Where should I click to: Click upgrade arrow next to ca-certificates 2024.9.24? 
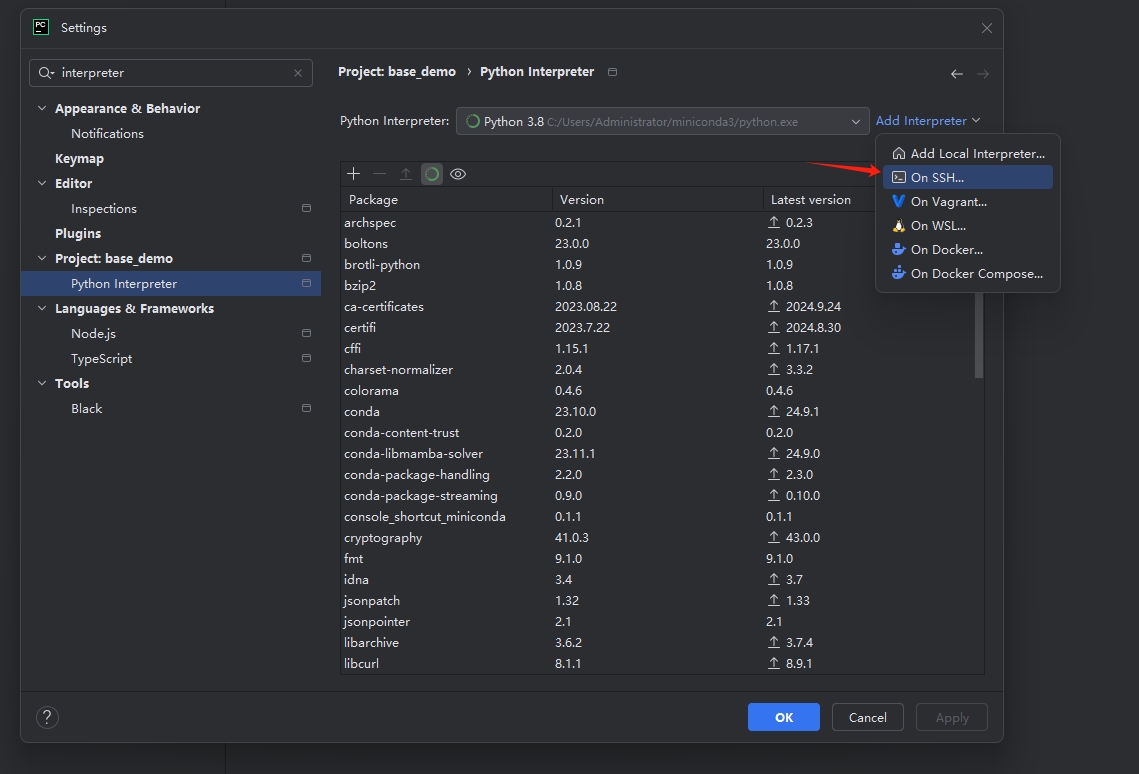tap(774, 306)
